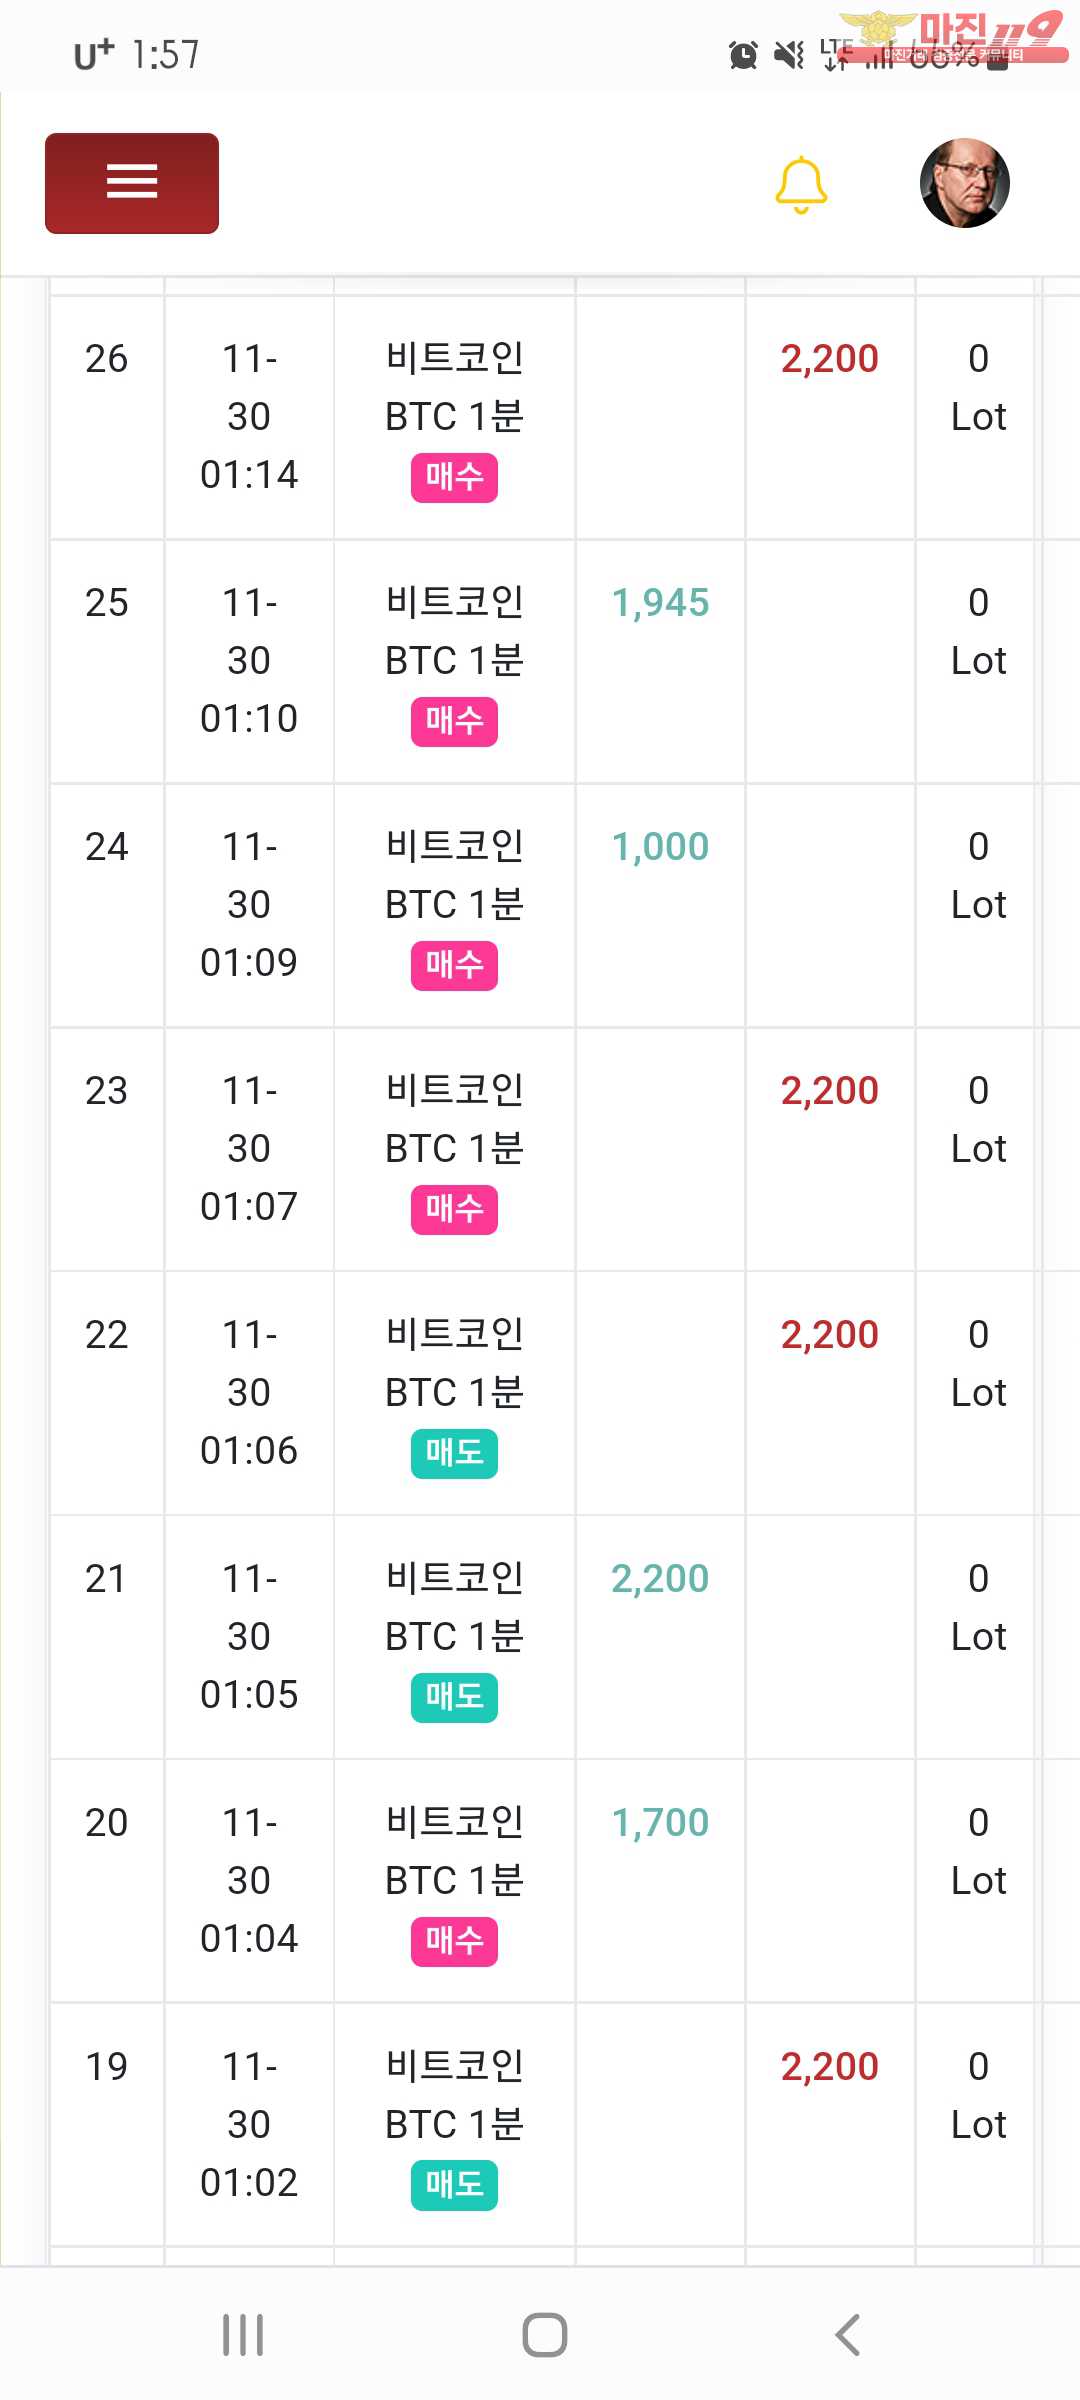
Task: Tap the Android recent apps button
Action: point(243,2335)
